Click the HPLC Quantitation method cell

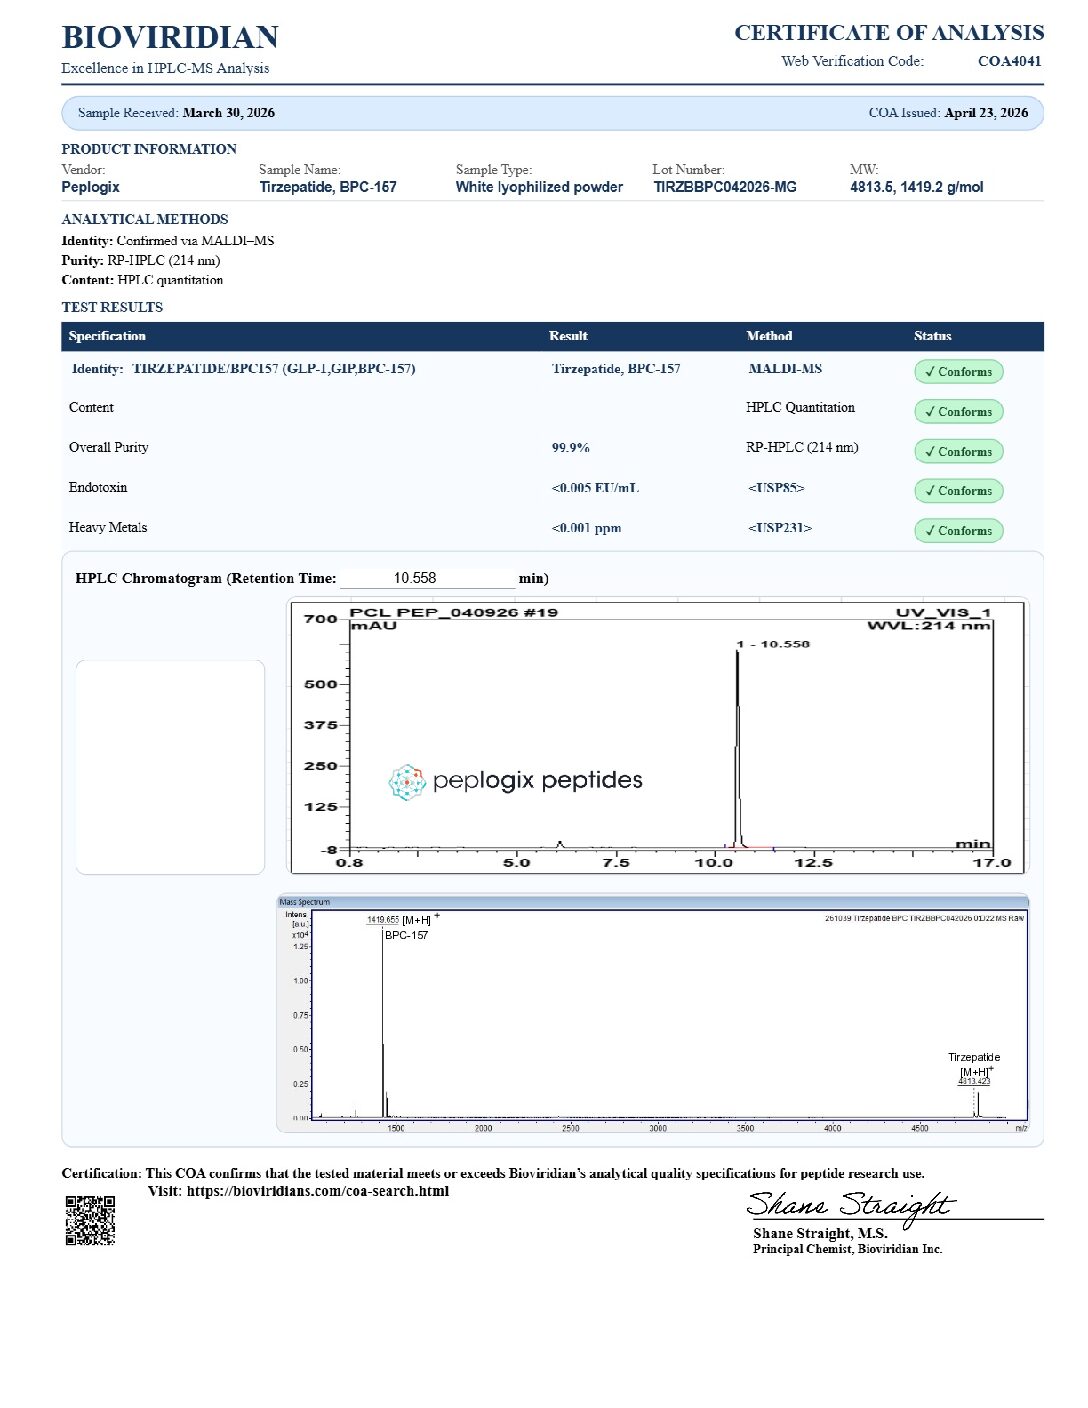(800, 408)
